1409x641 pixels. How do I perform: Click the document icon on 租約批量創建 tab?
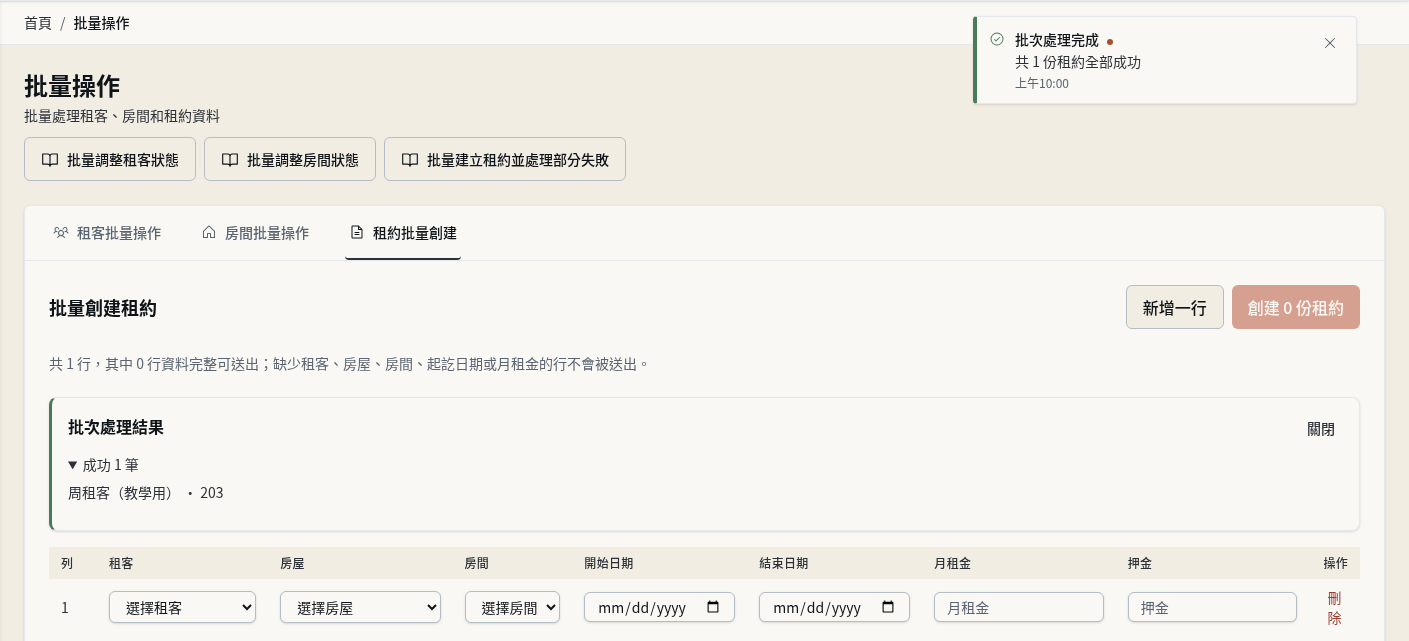[357, 233]
